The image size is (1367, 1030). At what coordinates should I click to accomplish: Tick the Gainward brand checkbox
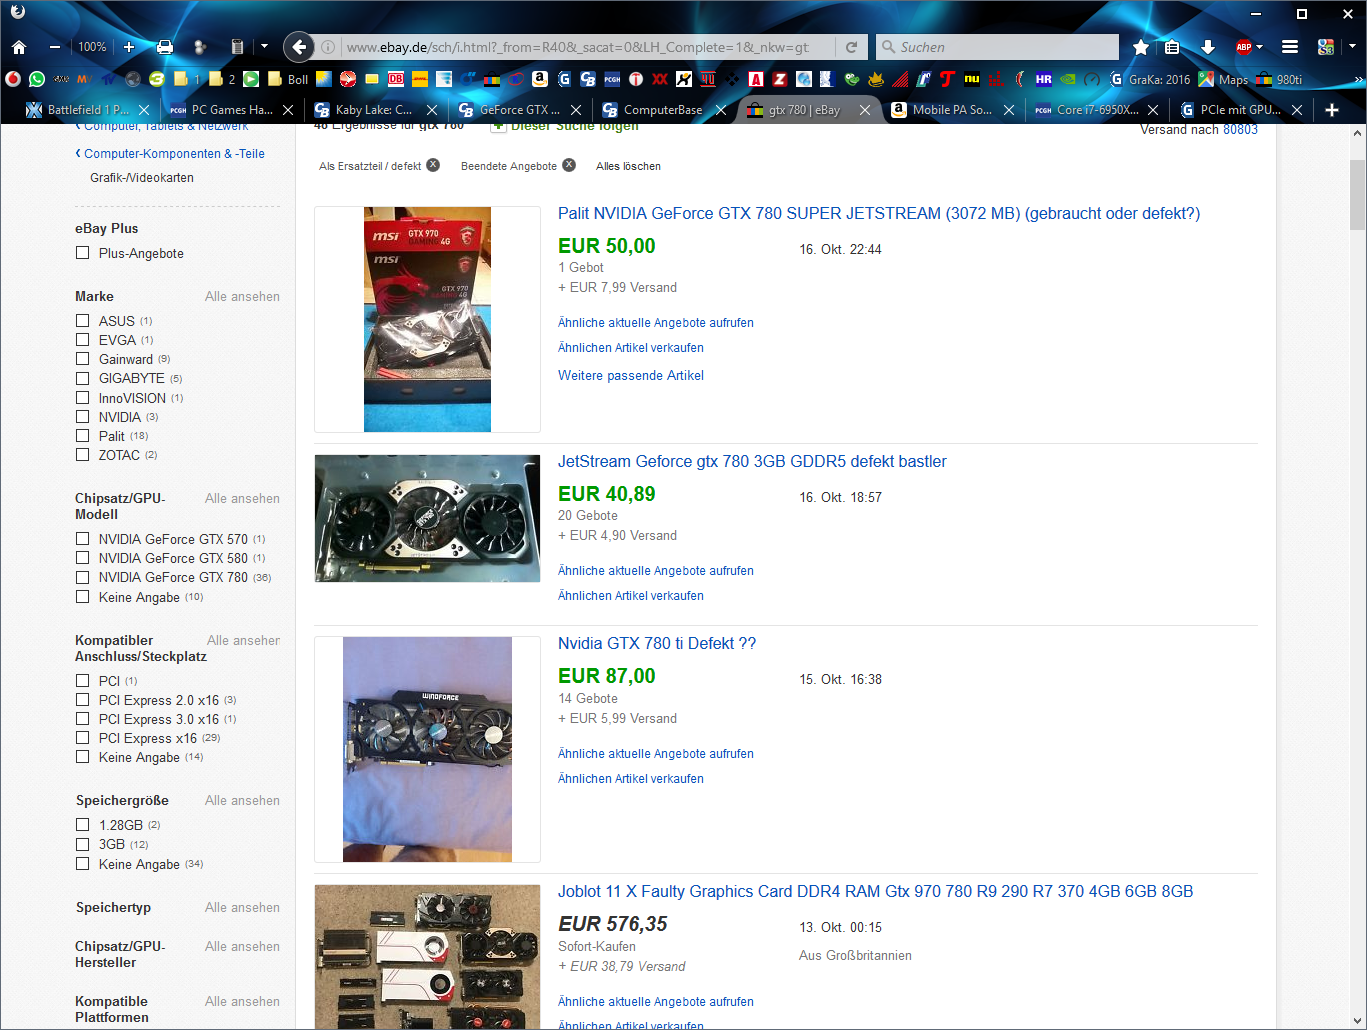coord(83,359)
